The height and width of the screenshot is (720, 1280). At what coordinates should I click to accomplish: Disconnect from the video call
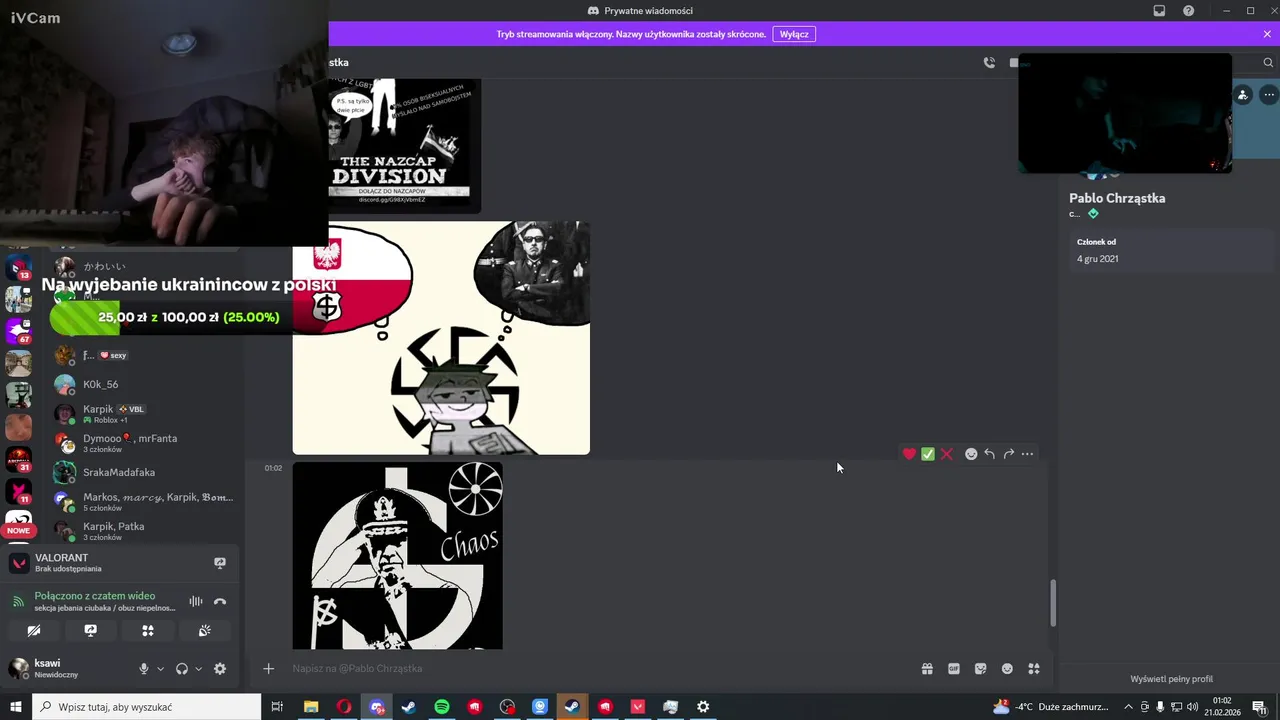220,601
